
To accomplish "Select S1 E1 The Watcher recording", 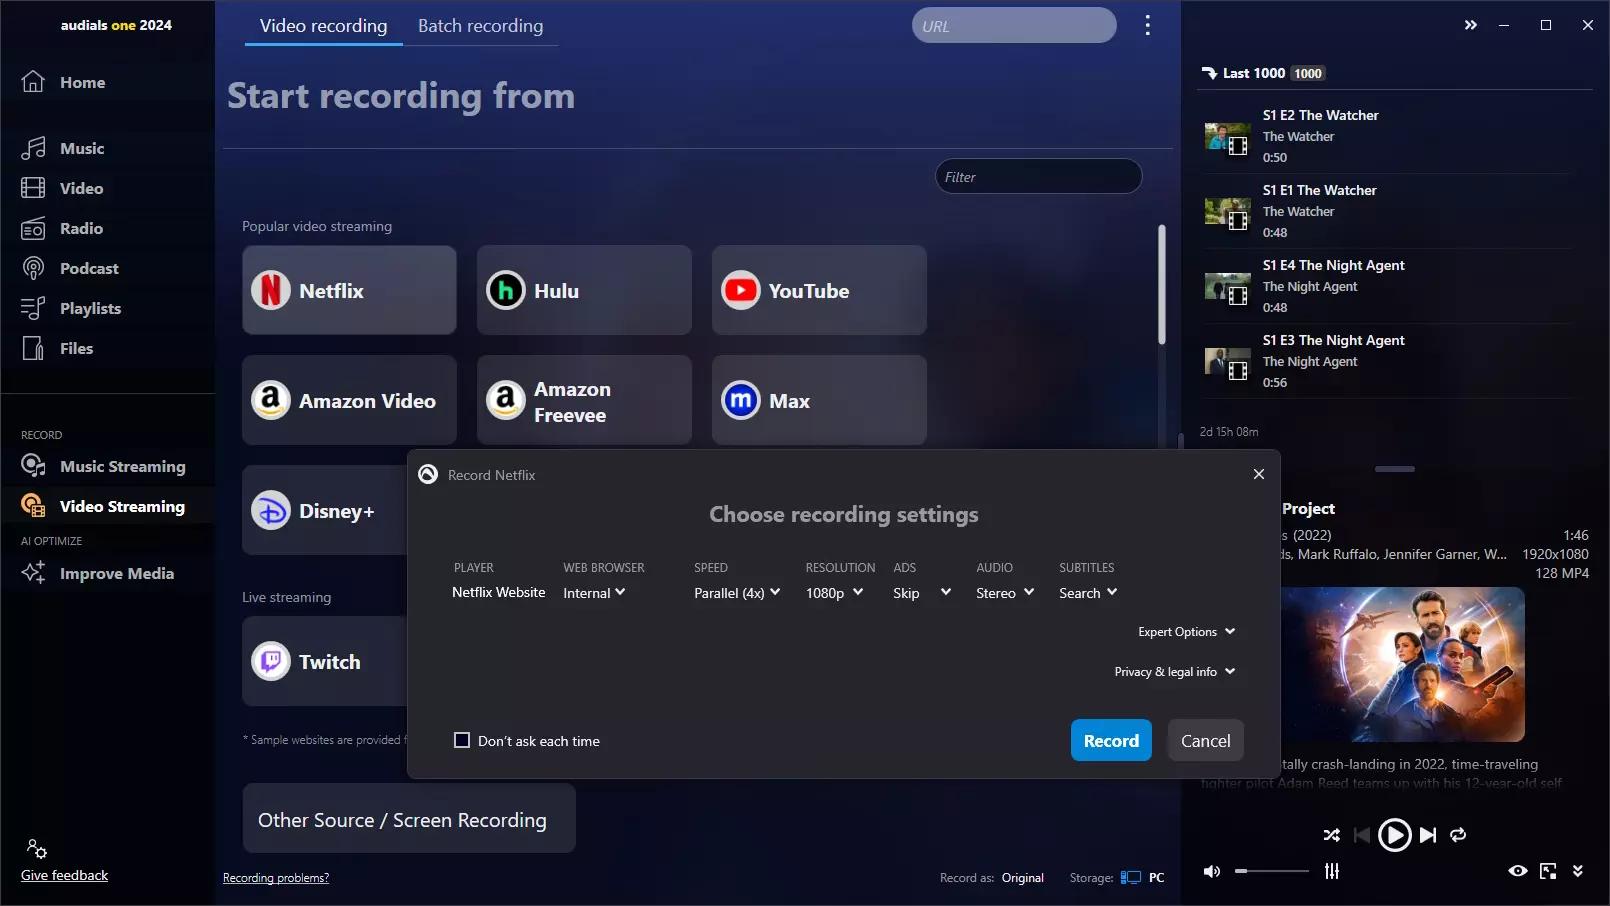I will (x=1390, y=211).
